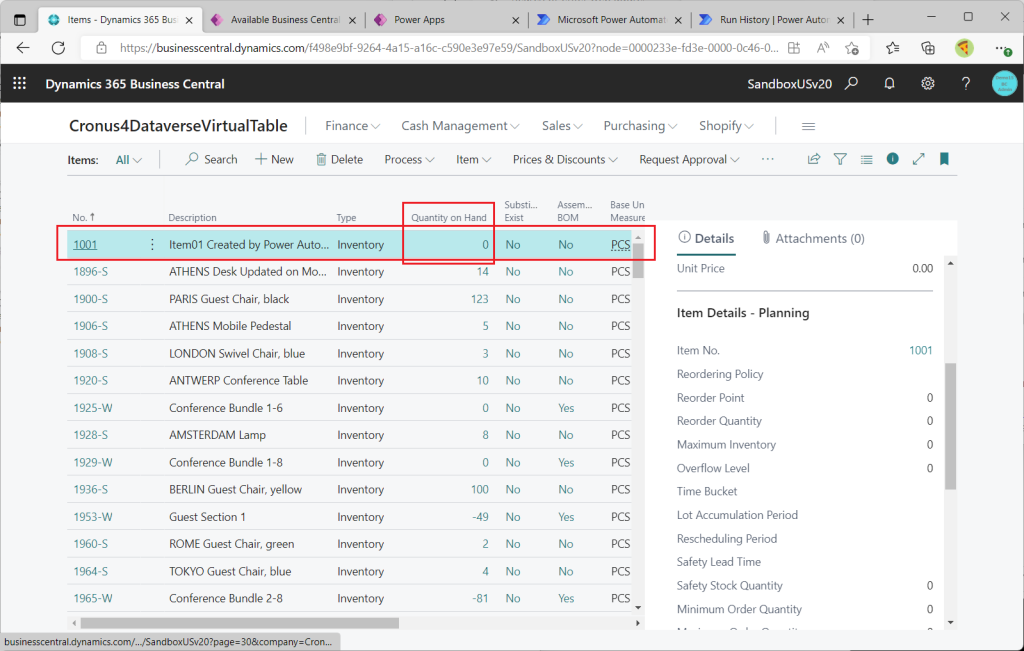Toggle the Read aloud icon in address bar
1024x651 pixels.
pyautogui.click(x=823, y=48)
